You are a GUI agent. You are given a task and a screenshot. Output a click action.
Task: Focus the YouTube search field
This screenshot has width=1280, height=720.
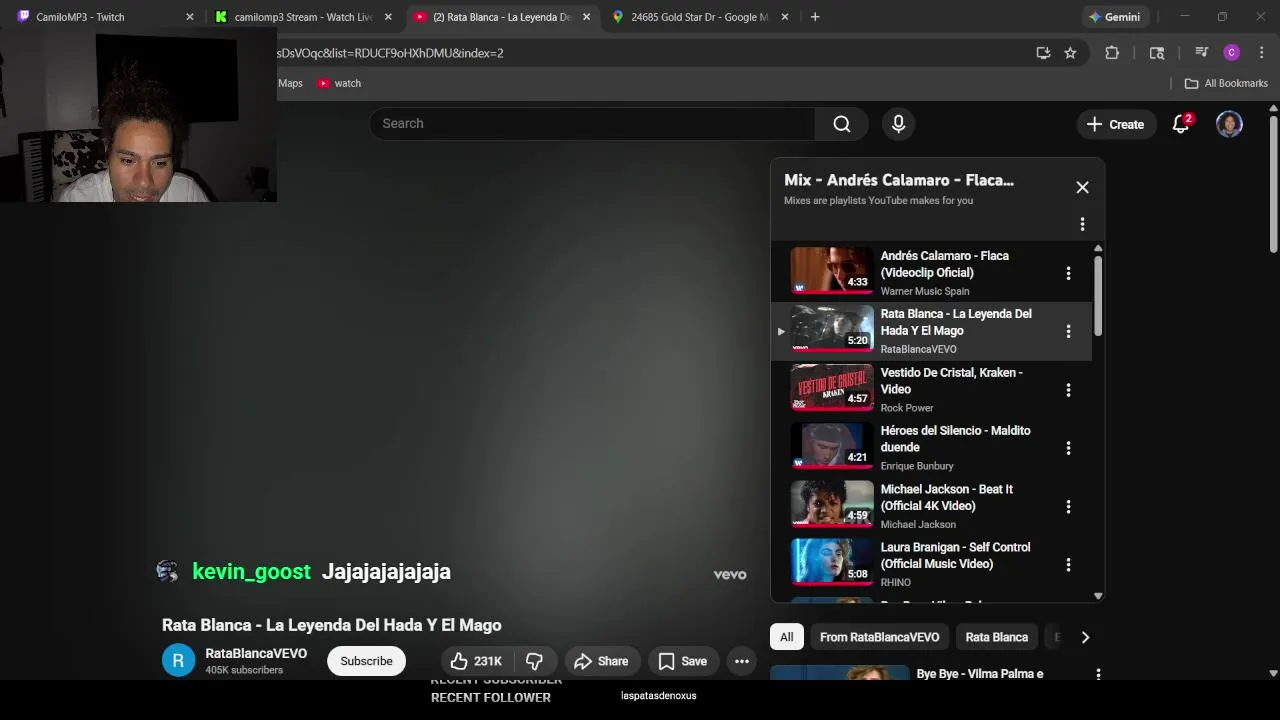[x=592, y=124]
